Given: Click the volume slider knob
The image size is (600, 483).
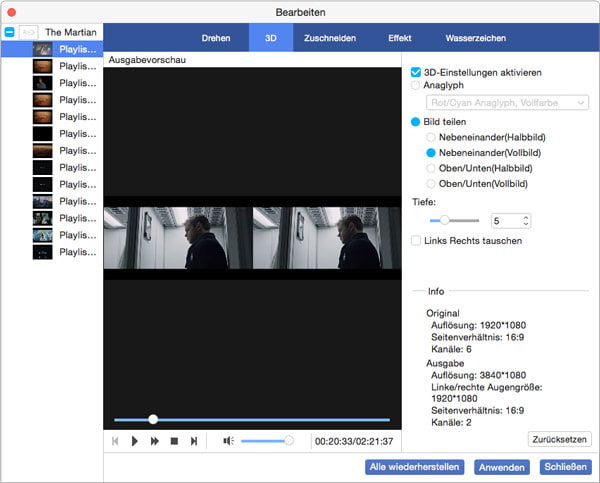Looking at the screenshot, I should pos(289,441).
